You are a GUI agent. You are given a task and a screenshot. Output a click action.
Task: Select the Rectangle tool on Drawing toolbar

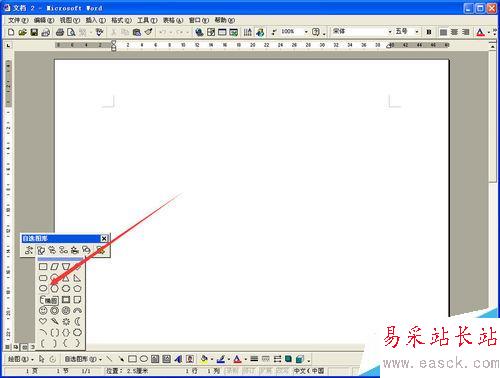tap(132, 359)
